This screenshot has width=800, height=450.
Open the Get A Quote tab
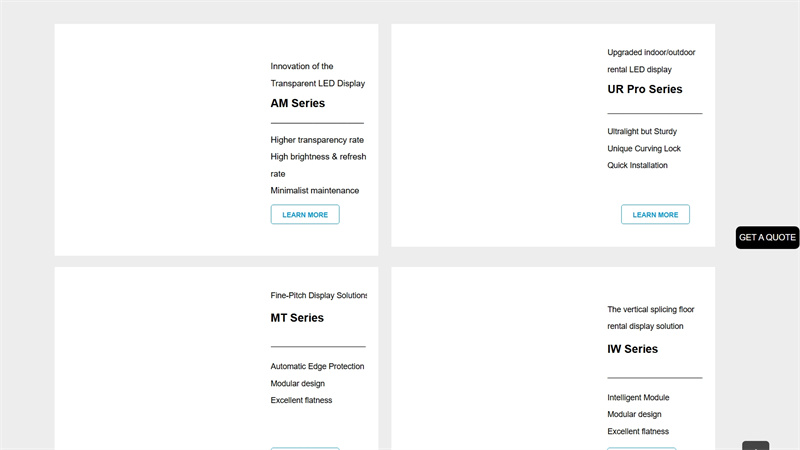click(x=767, y=237)
